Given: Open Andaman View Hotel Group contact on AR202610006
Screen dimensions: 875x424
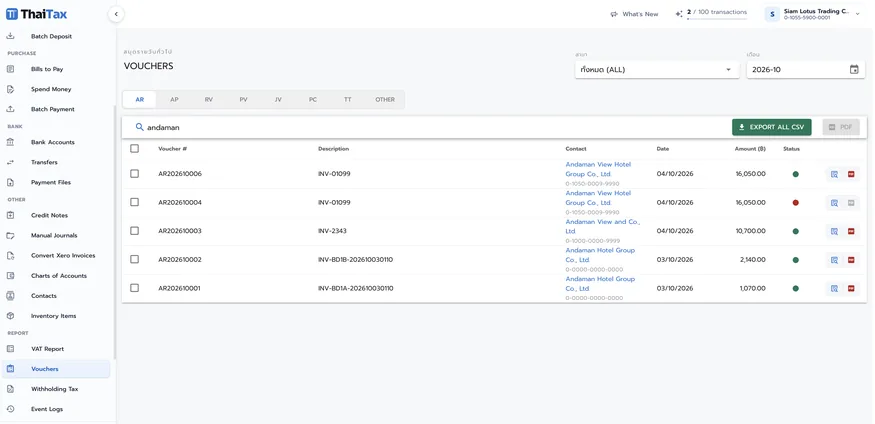Looking at the screenshot, I should (598, 169).
